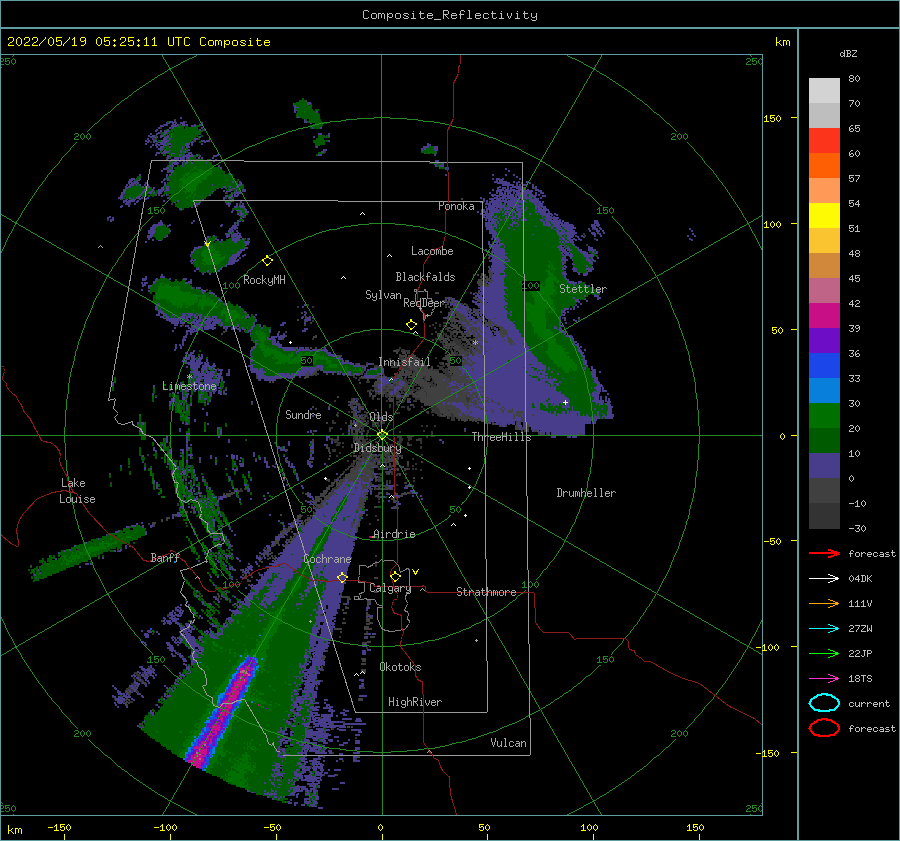900x841 pixels.
Task: Click the RockyMH label
Action: click(264, 280)
